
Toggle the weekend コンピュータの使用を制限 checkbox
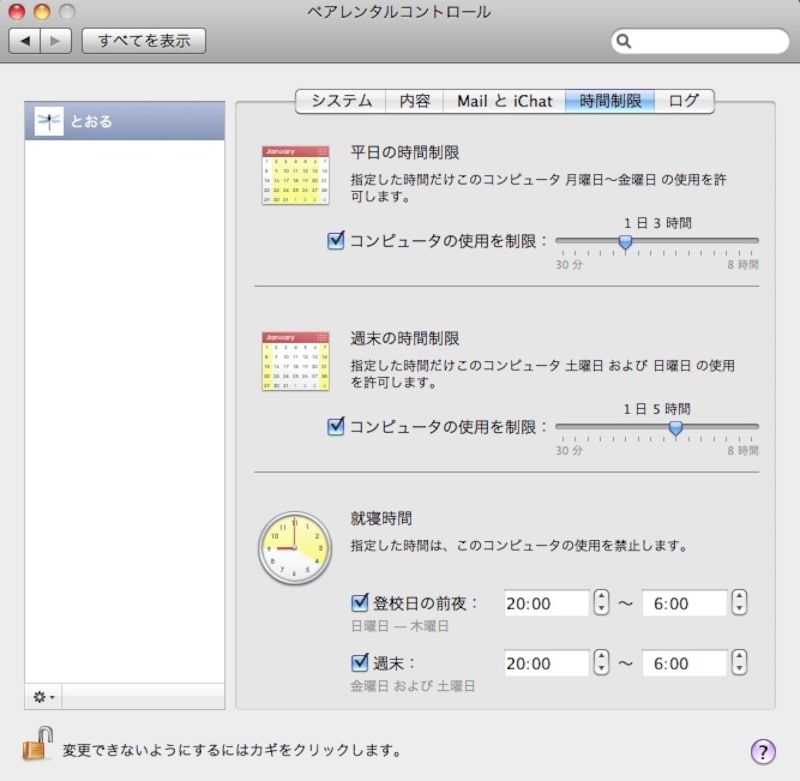pos(336,426)
